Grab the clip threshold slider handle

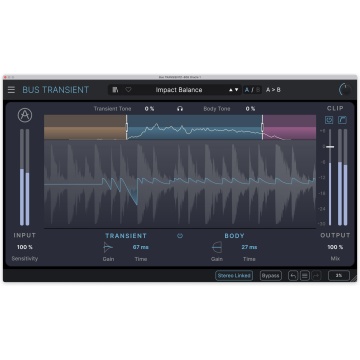pos(330,147)
